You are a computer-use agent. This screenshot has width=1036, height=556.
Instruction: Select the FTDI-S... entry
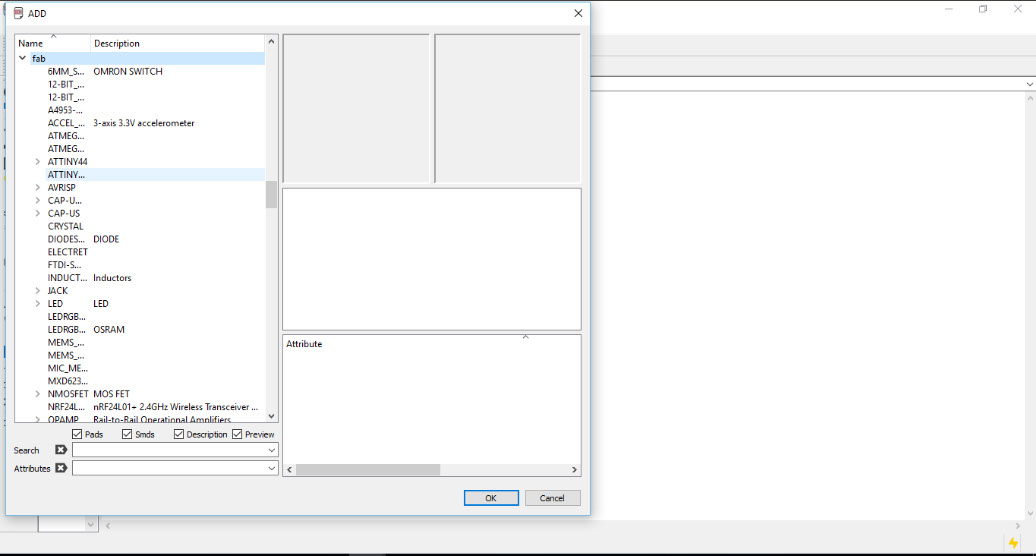point(155,265)
